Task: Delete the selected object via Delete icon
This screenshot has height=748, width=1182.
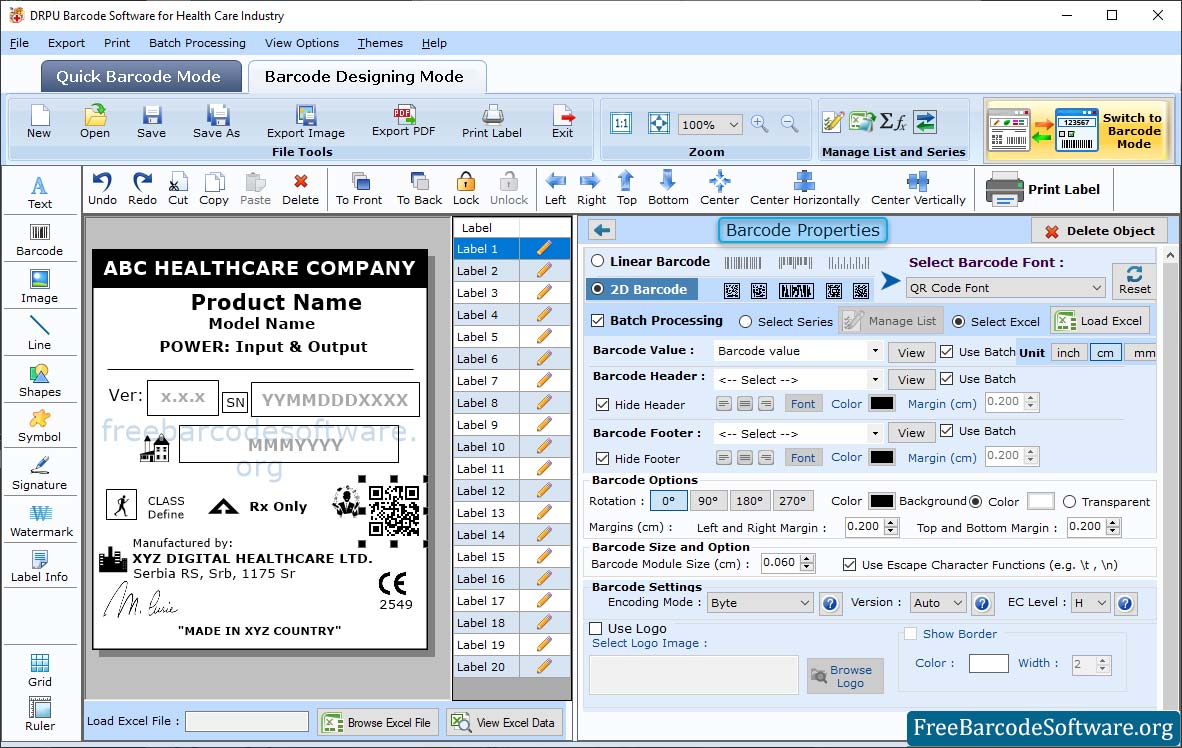Action: (300, 189)
